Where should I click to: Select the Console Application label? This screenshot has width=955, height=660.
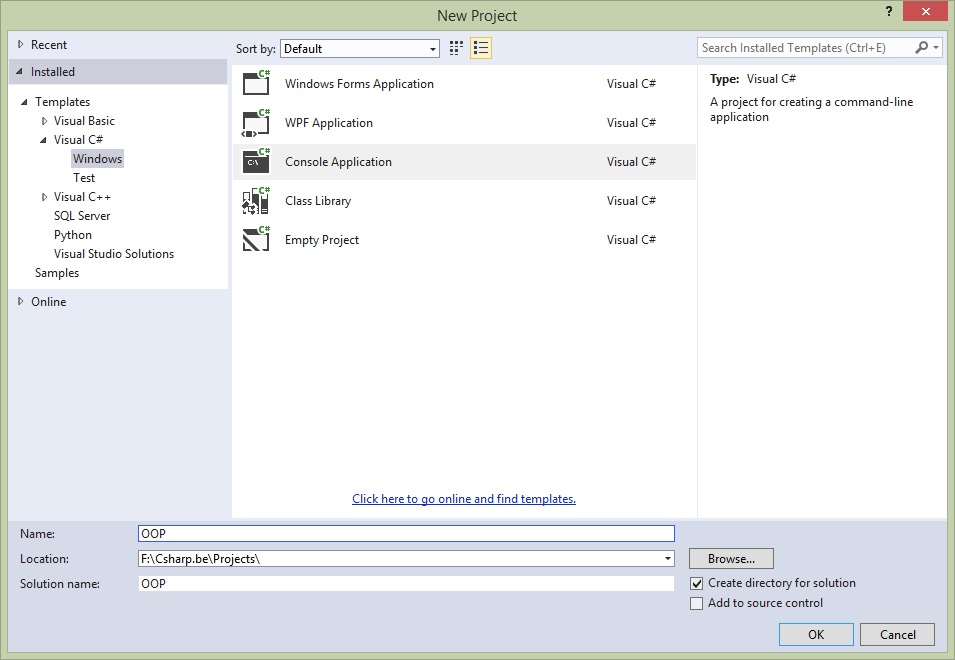click(339, 161)
